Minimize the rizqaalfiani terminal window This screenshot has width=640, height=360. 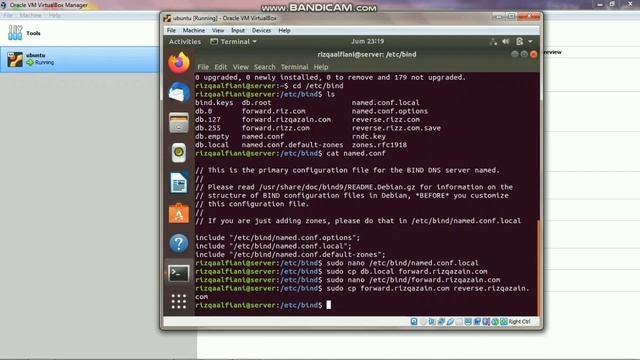click(514, 54)
